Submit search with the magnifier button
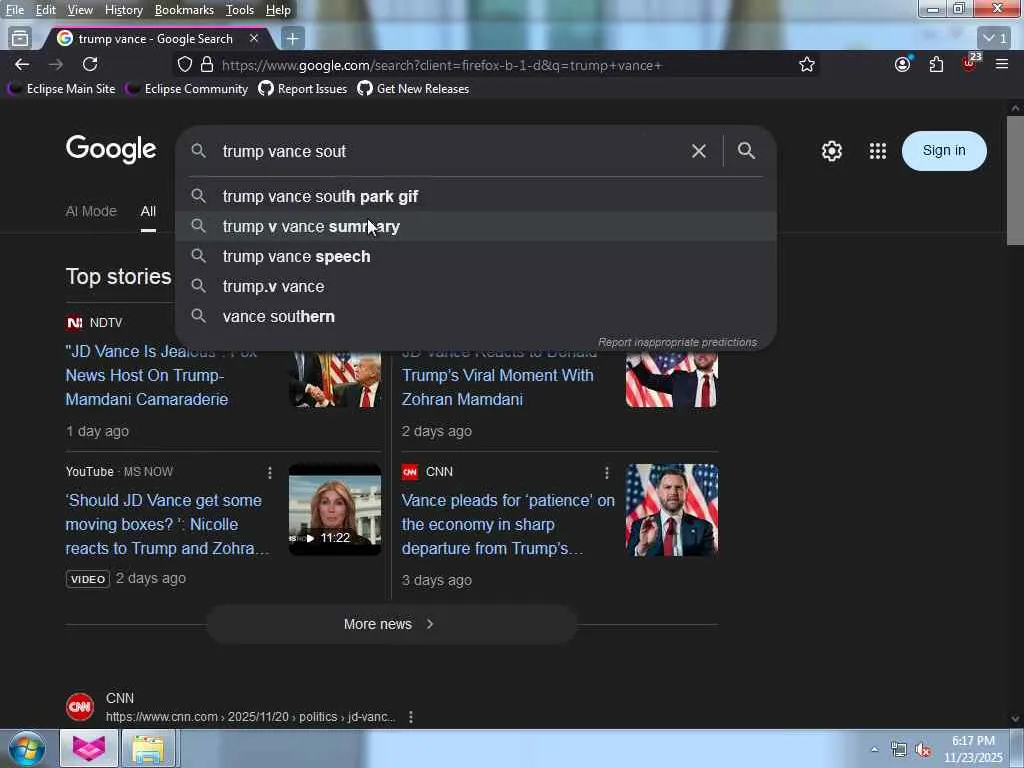Viewport: 1024px width, 768px height. point(746,151)
